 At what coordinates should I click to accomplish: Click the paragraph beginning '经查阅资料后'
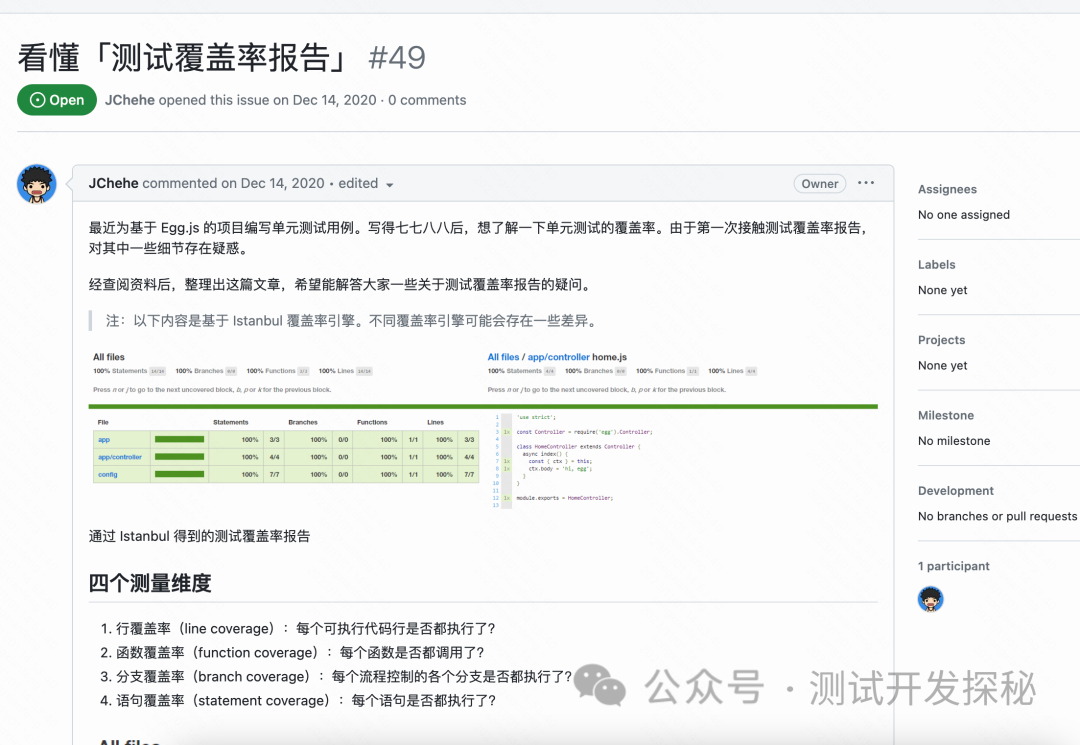coord(342,284)
